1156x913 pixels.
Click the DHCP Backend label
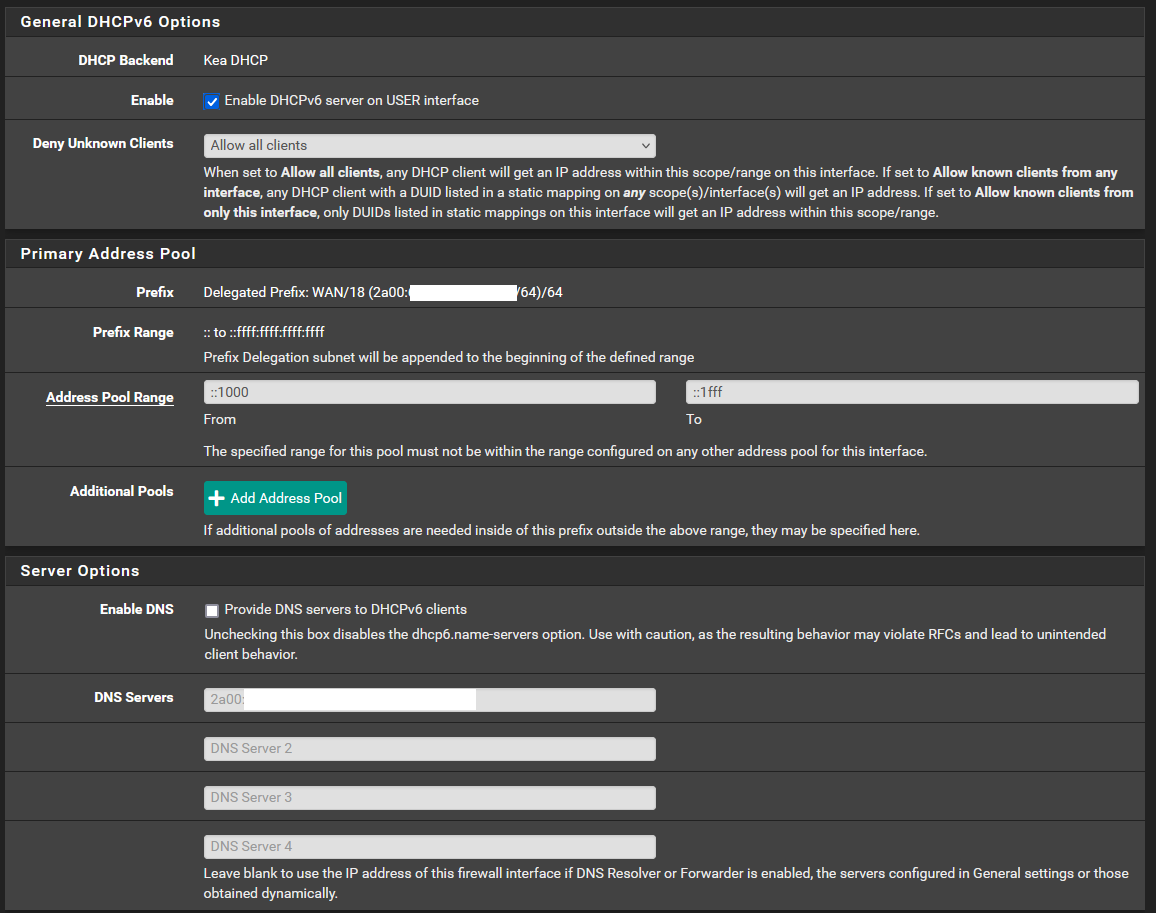point(126,60)
